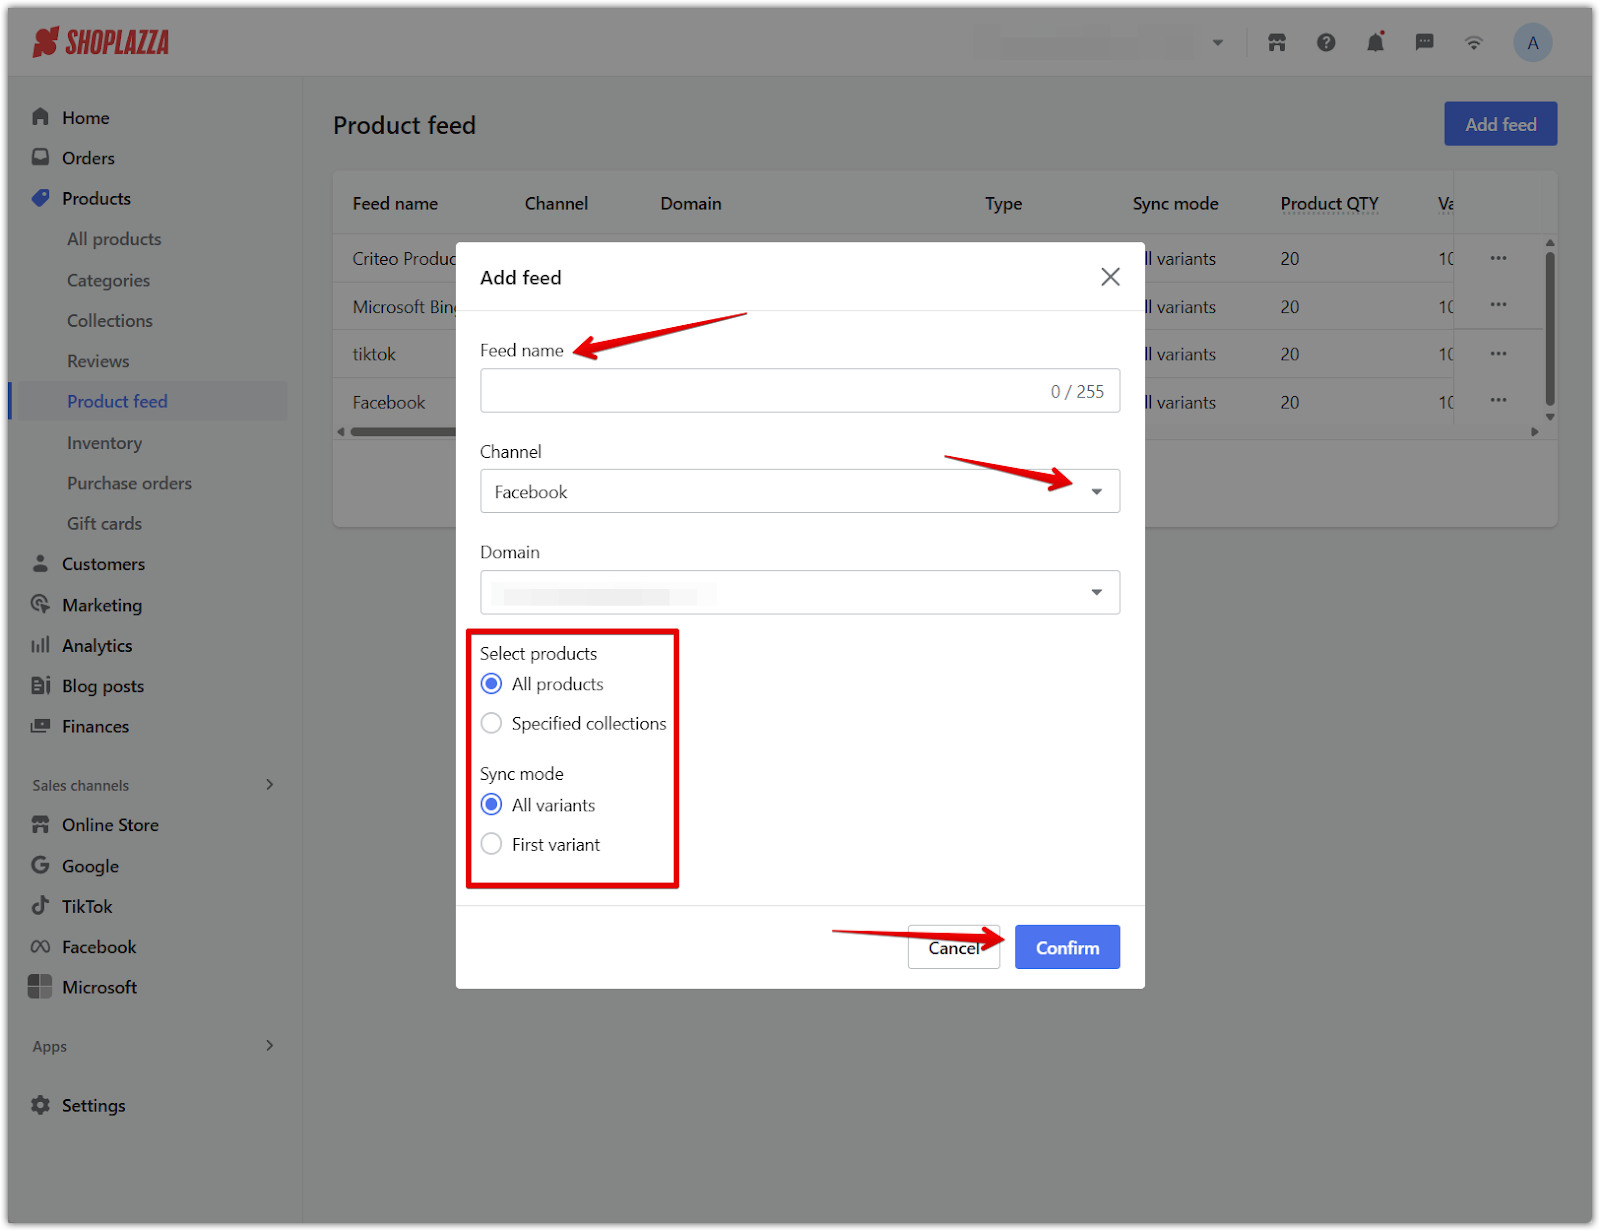Click the scroll left arrow of table
The width and height of the screenshot is (1600, 1231).
coord(341,432)
